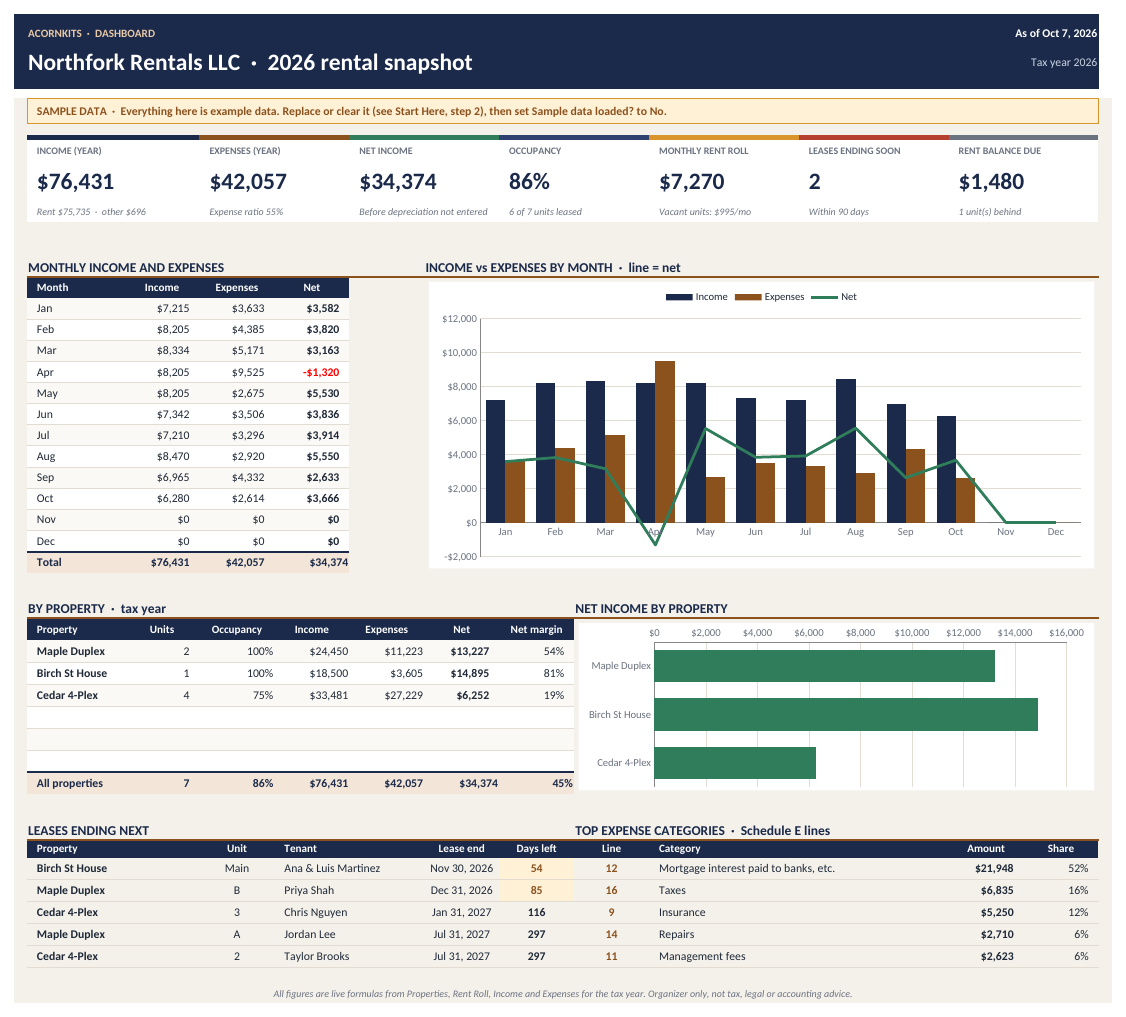Viewport: 1126px width, 1017px height.
Task: Click the Birch St House net income bar
Action: 846,715
